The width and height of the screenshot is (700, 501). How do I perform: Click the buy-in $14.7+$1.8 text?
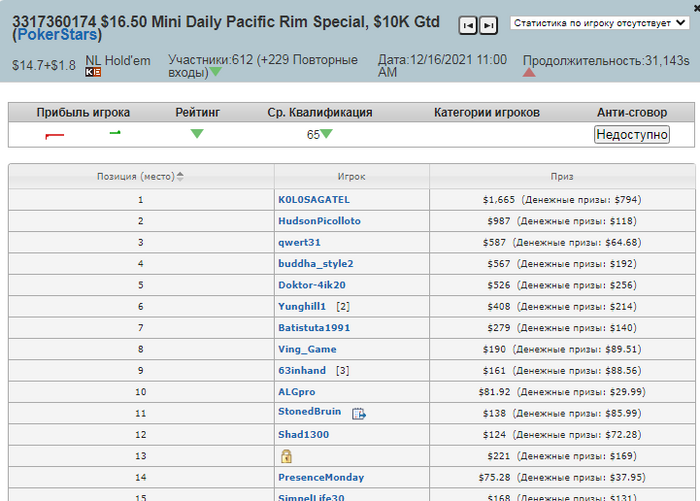tap(44, 66)
